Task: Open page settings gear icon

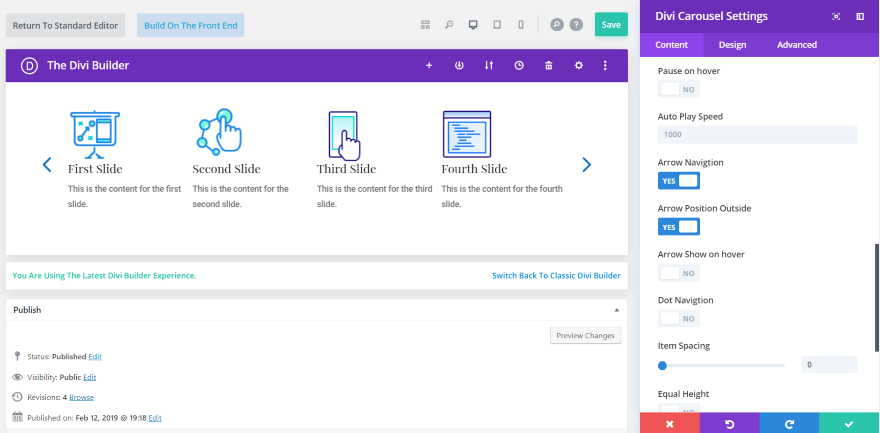Action: (x=579, y=66)
